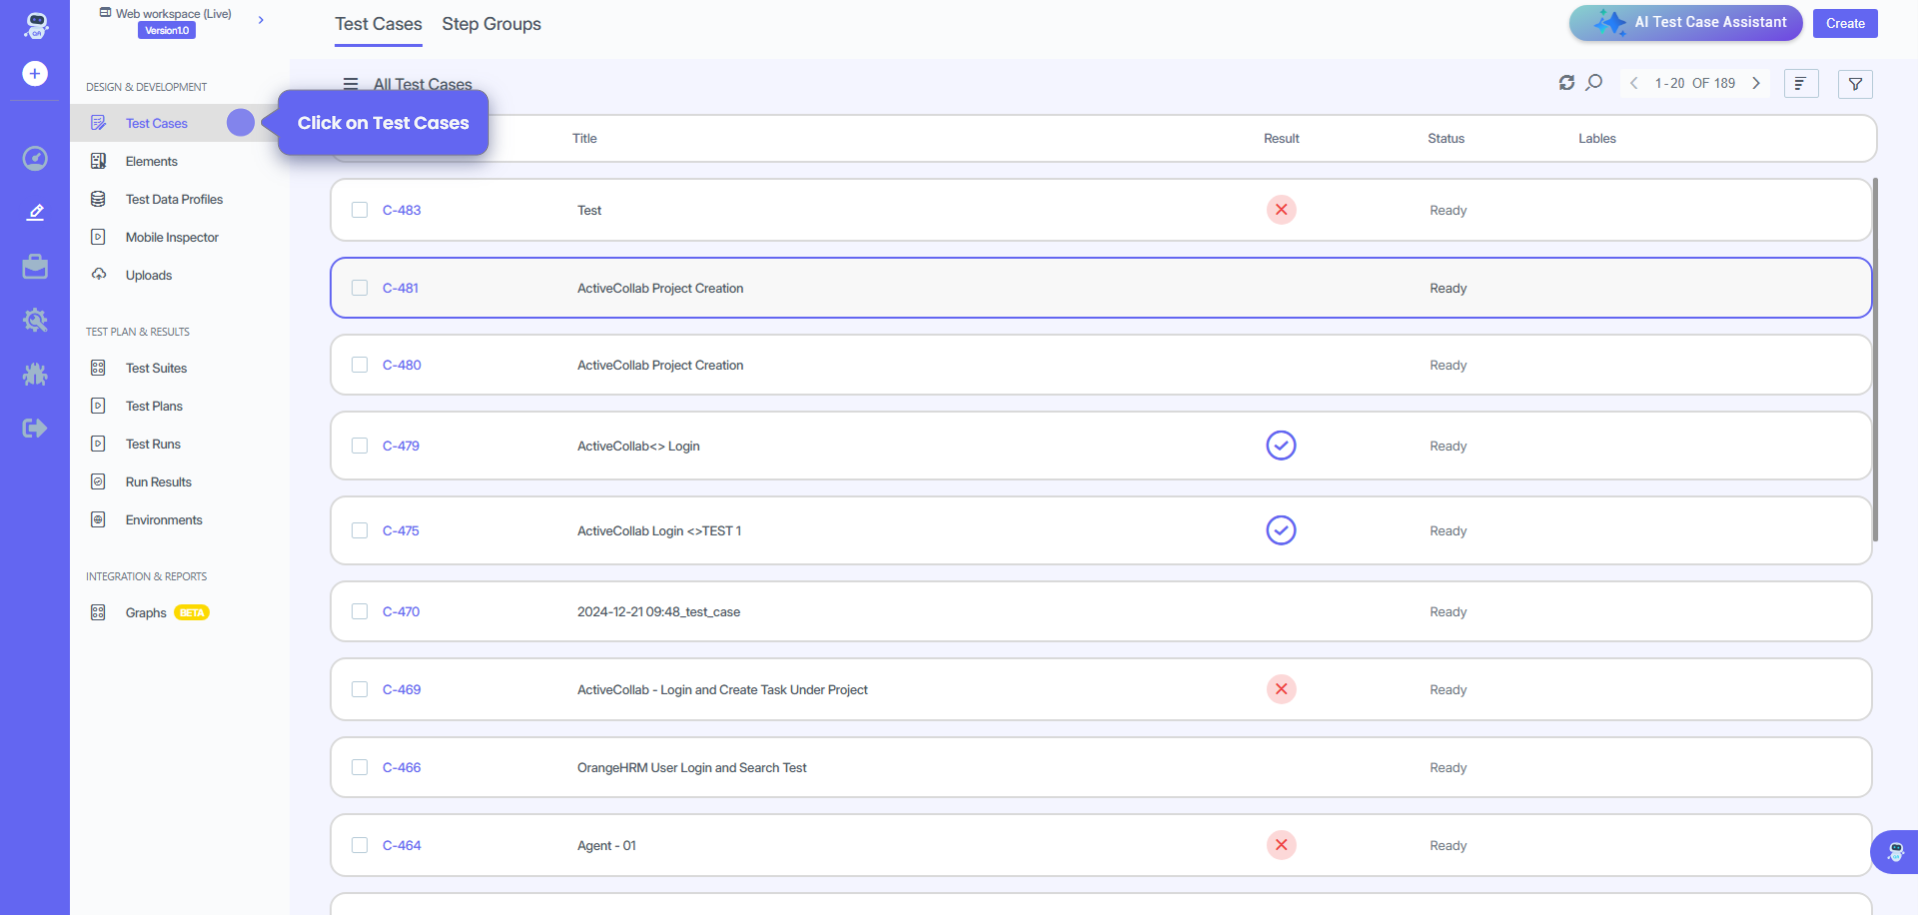Go to the next page of test cases
Image resolution: width=1918 pixels, height=915 pixels.
(x=1756, y=83)
